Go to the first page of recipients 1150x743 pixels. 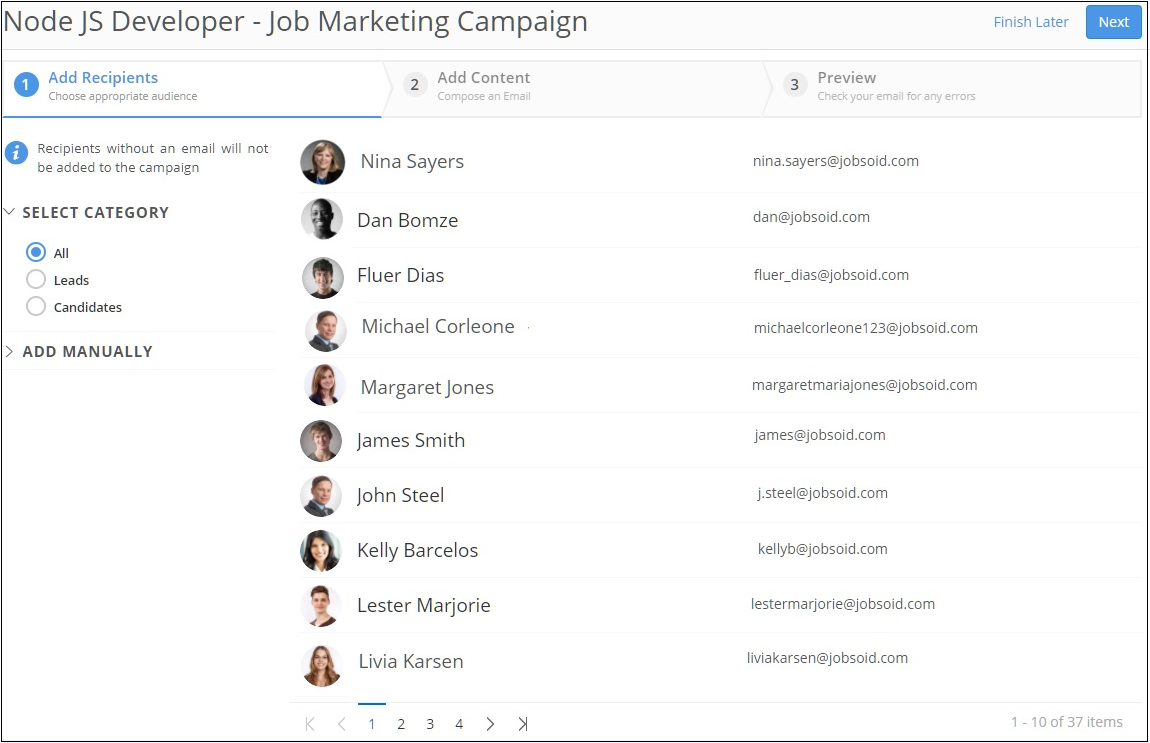[x=310, y=724]
